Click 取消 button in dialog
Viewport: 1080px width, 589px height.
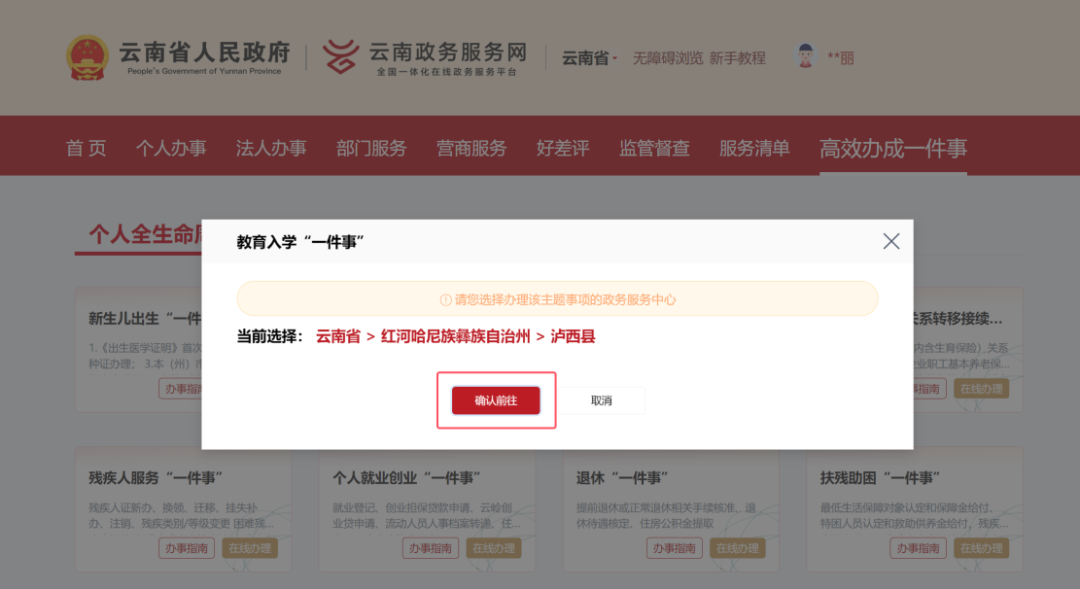(x=601, y=400)
